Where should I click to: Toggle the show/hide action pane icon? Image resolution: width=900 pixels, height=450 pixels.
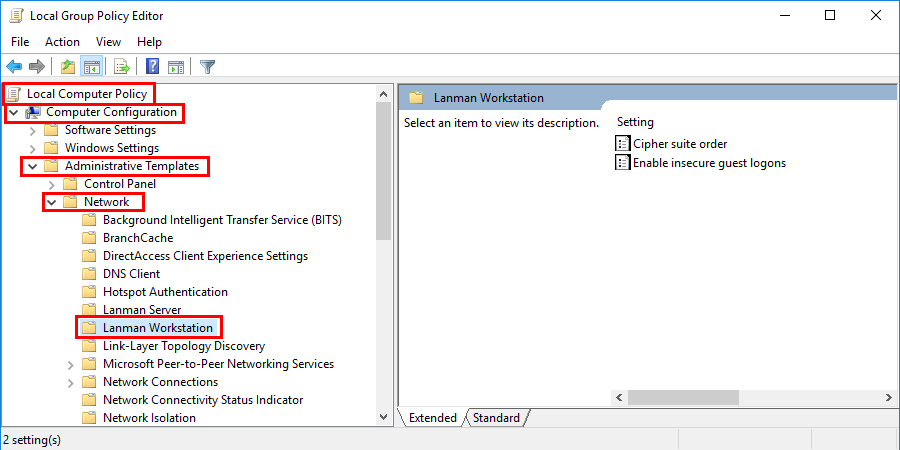pos(176,67)
